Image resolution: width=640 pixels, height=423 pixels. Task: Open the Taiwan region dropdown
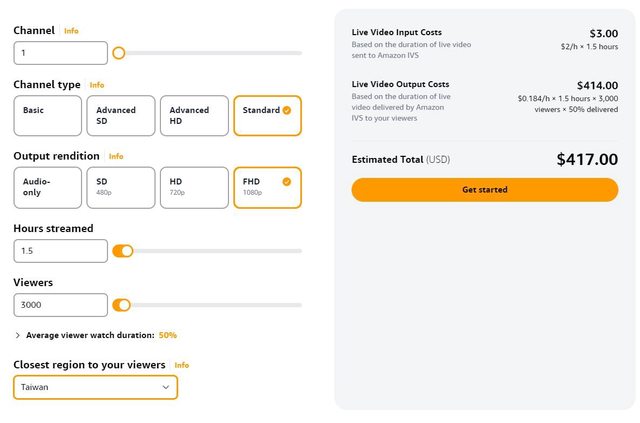click(96, 387)
